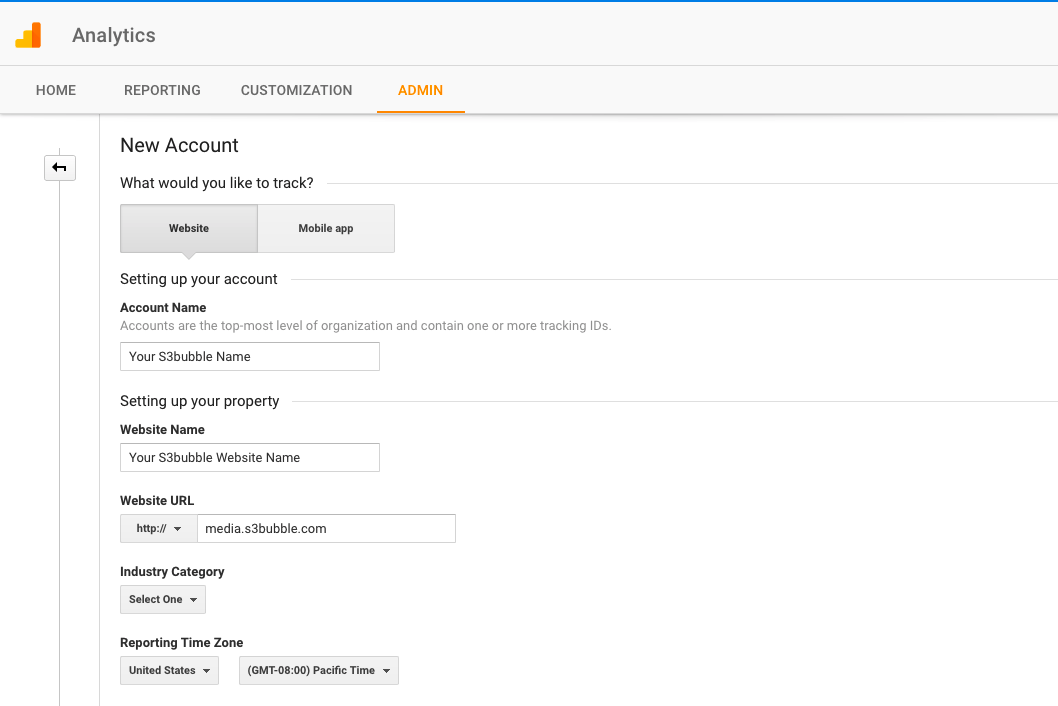Click the Website URL label

pos(157,500)
